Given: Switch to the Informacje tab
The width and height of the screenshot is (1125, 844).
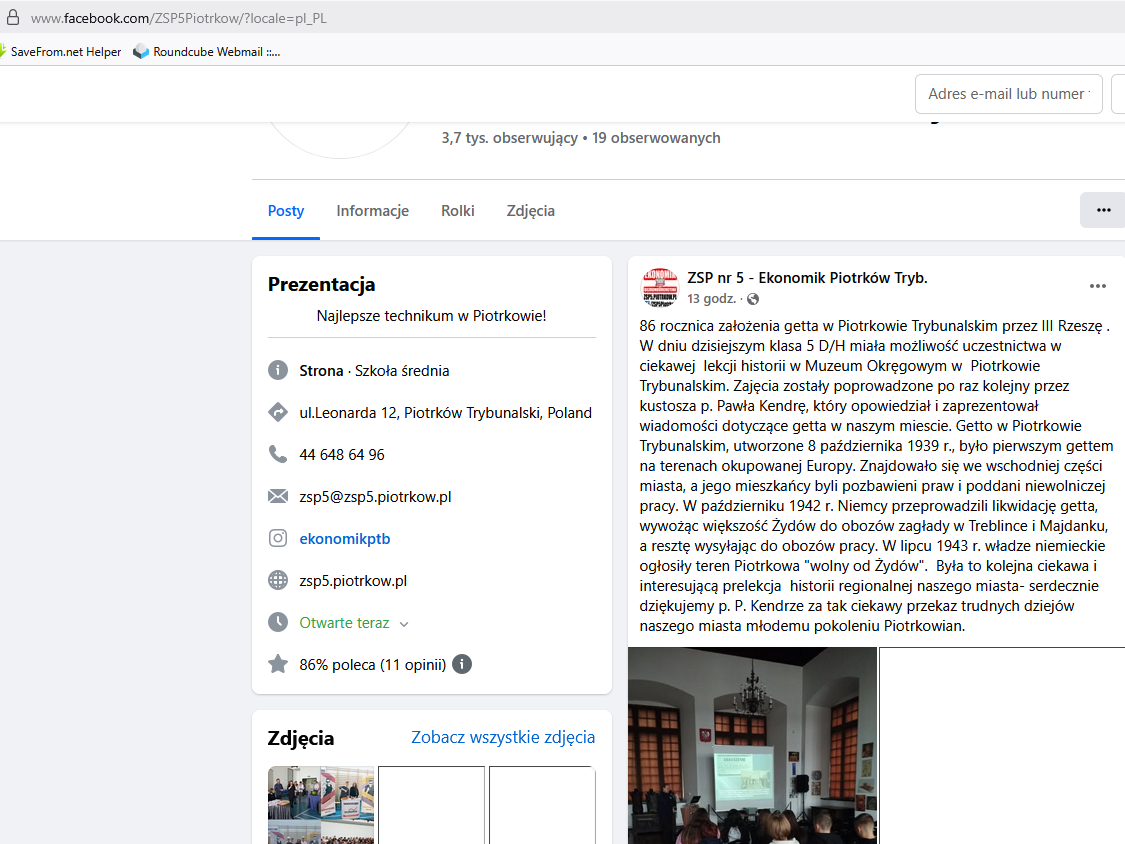Looking at the screenshot, I should tap(372, 211).
